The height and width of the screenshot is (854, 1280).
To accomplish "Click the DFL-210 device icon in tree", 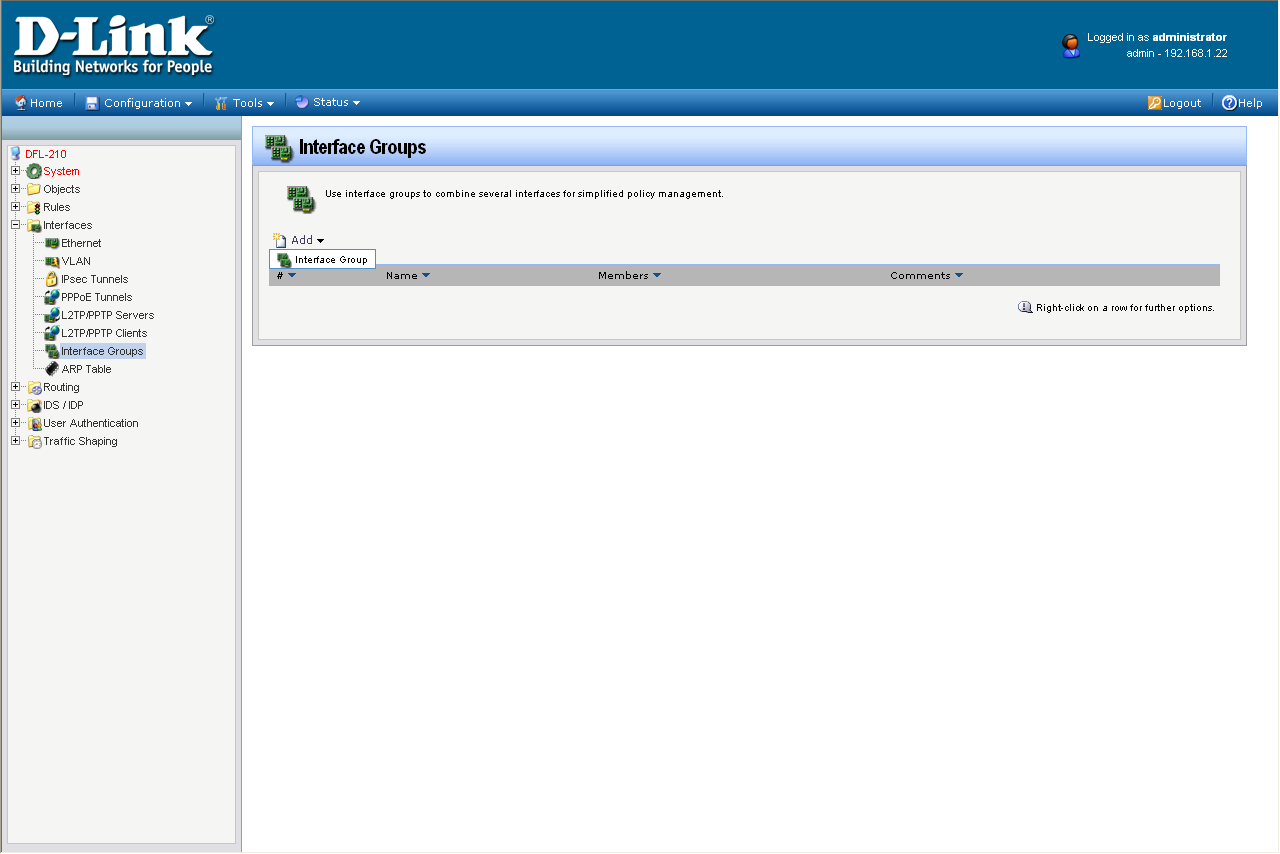I will (x=15, y=154).
